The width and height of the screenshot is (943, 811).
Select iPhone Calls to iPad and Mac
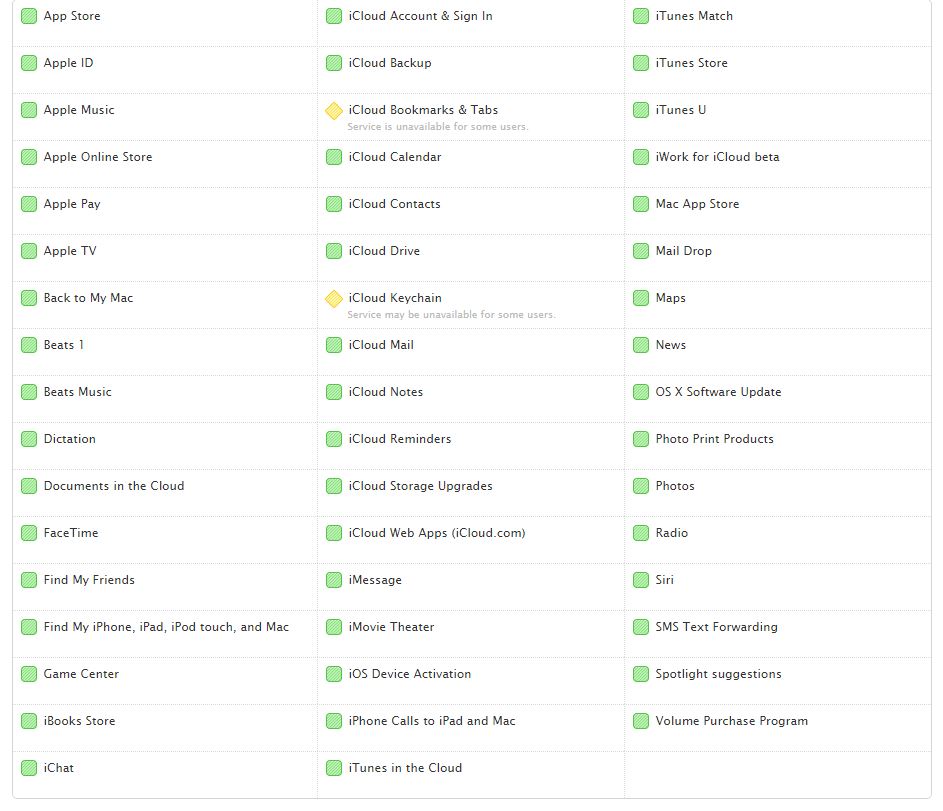[432, 721]
